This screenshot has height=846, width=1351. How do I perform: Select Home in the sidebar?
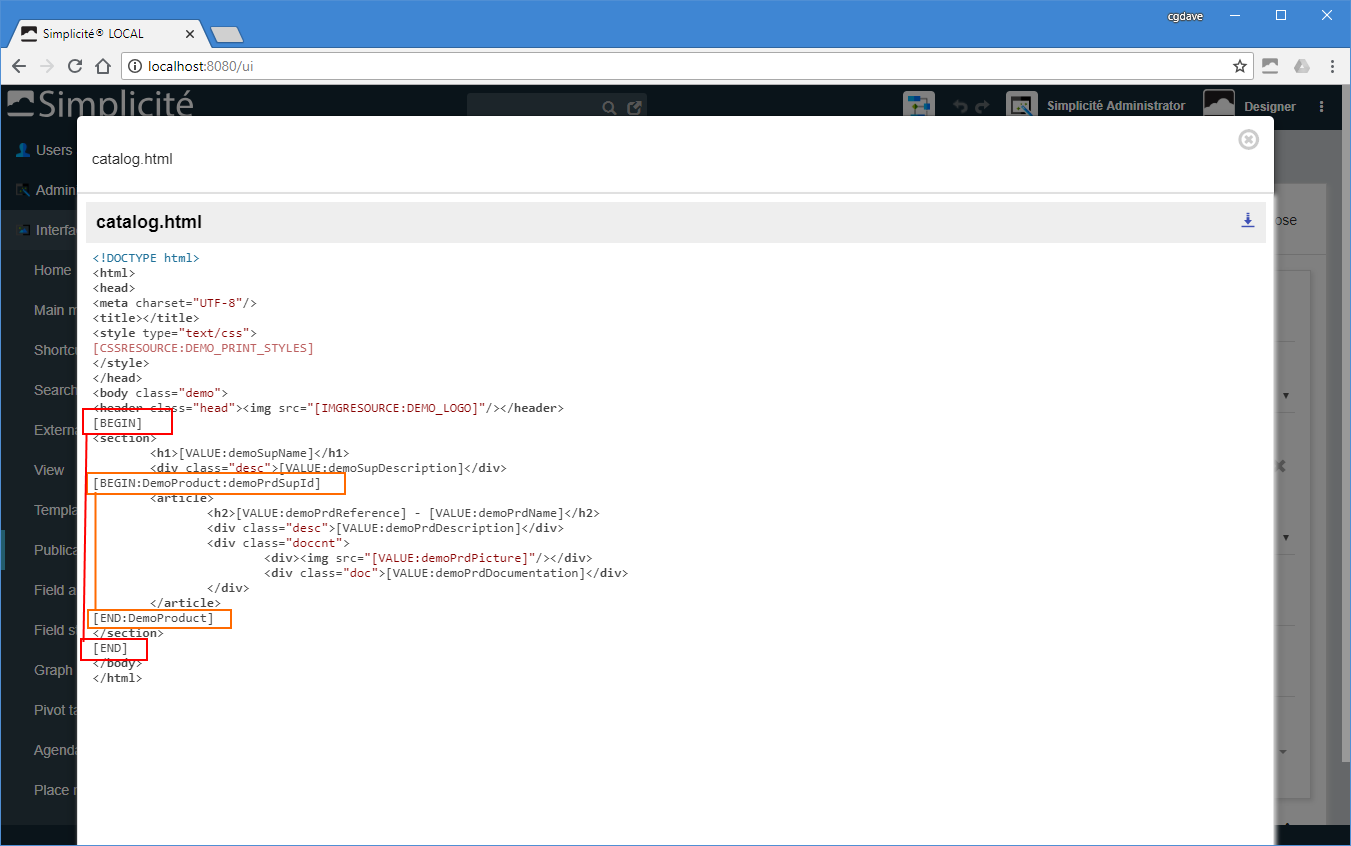52,270
